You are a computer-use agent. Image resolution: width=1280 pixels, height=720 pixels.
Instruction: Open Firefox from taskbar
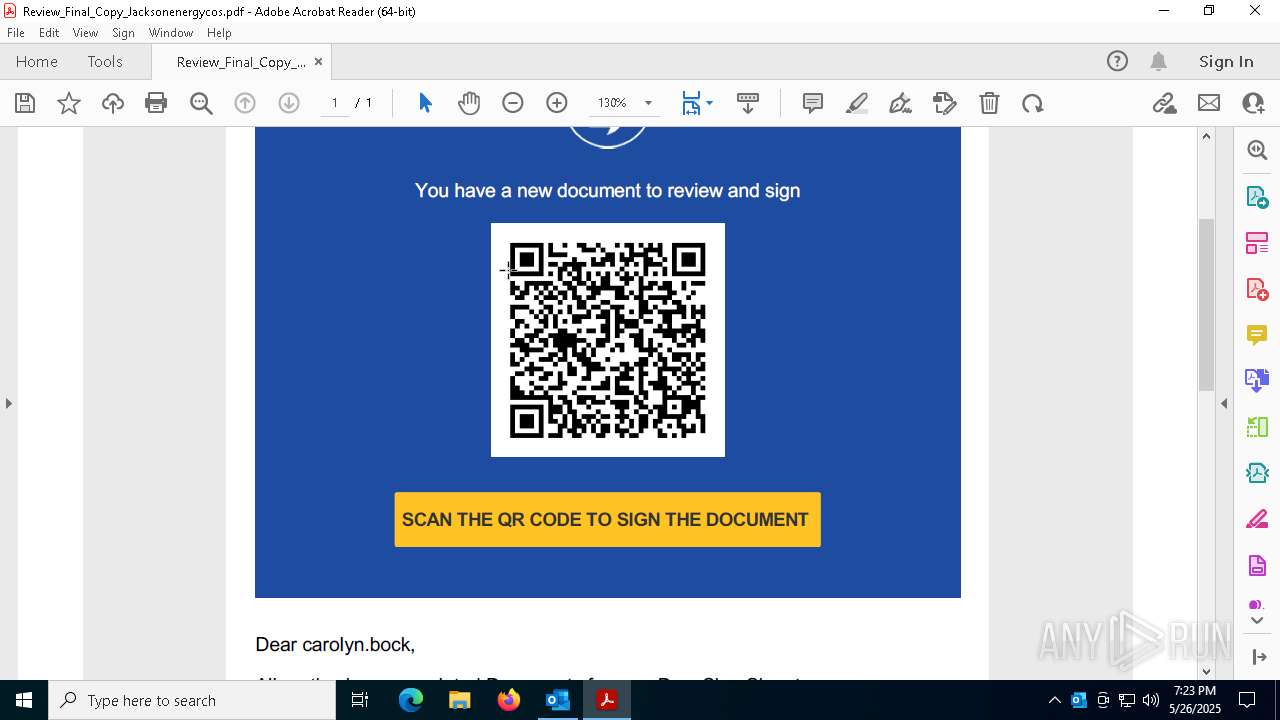[x=509, y=700]
